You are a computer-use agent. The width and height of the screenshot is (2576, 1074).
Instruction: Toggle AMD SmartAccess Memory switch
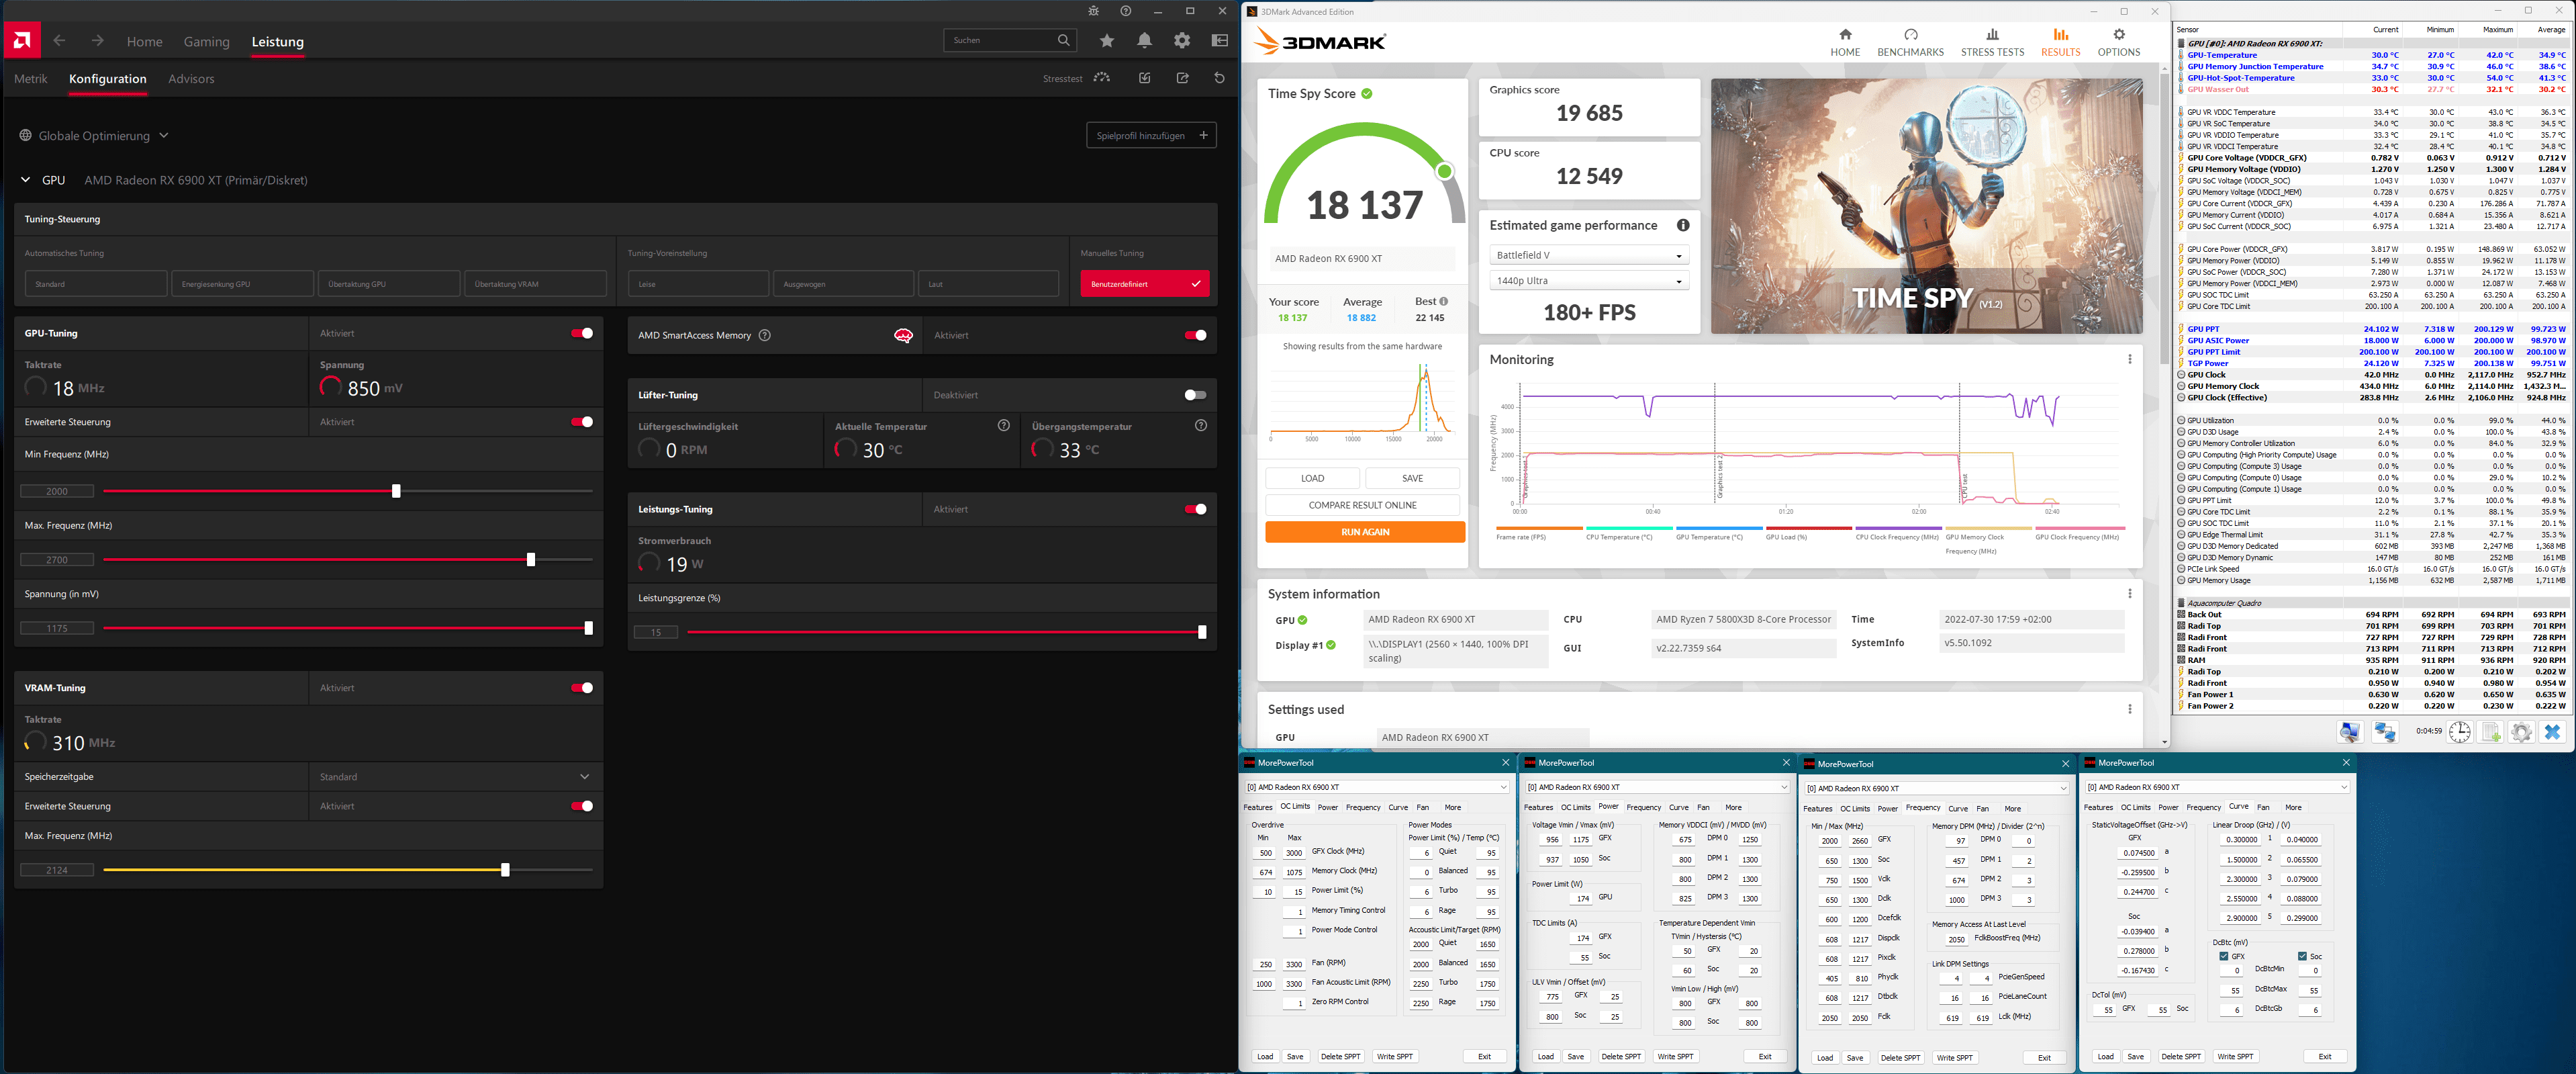click(x=1195, y=335)
